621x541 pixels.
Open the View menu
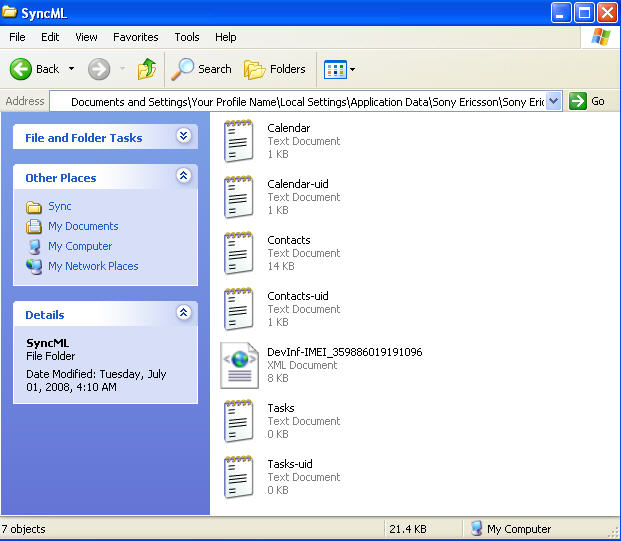(86, 37)
